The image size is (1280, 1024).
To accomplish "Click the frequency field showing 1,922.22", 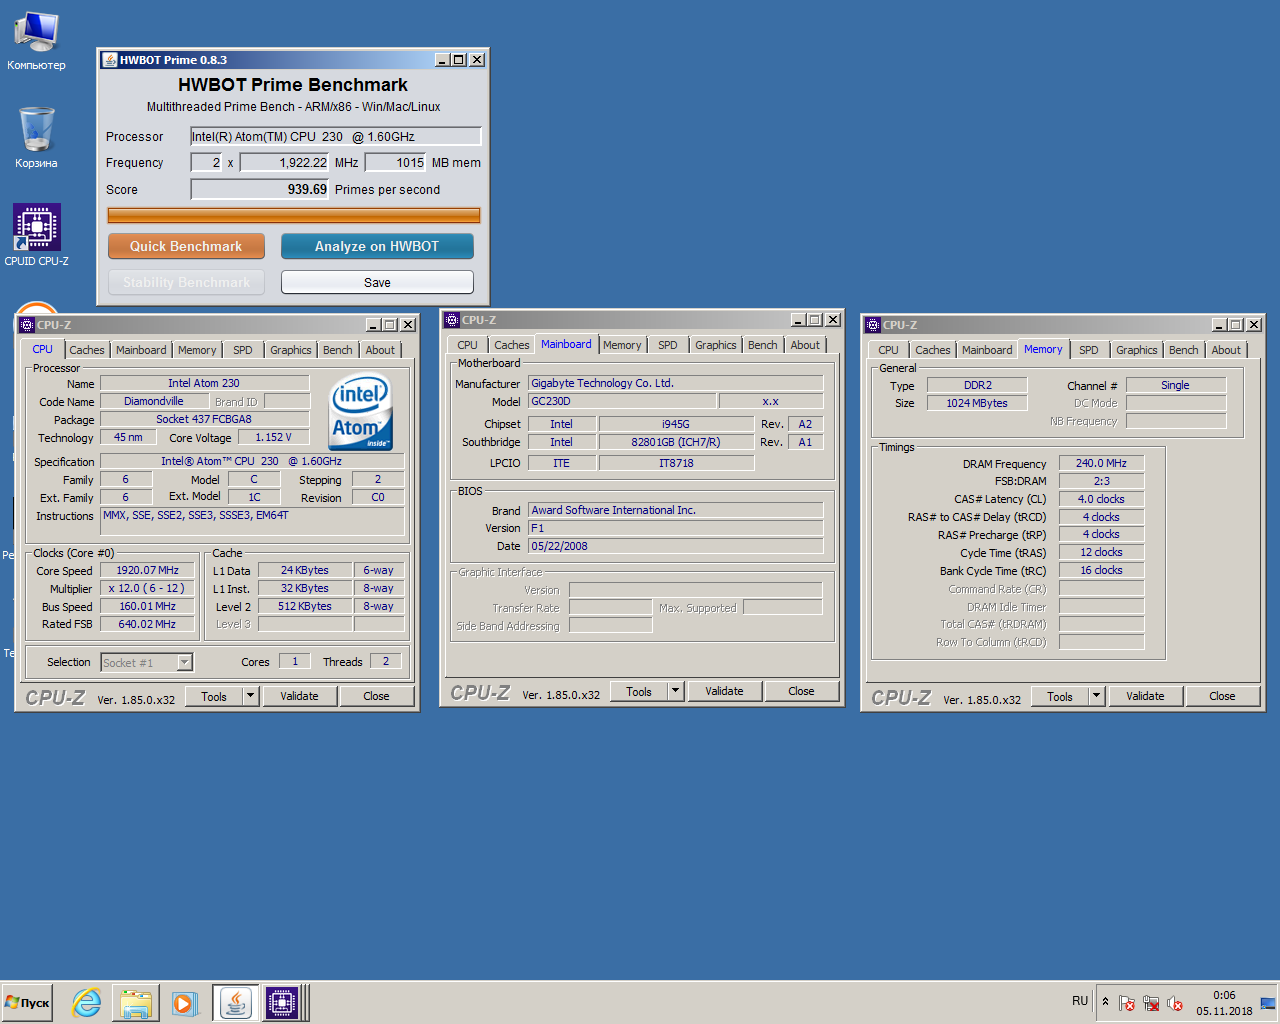I will coord(285,162).
